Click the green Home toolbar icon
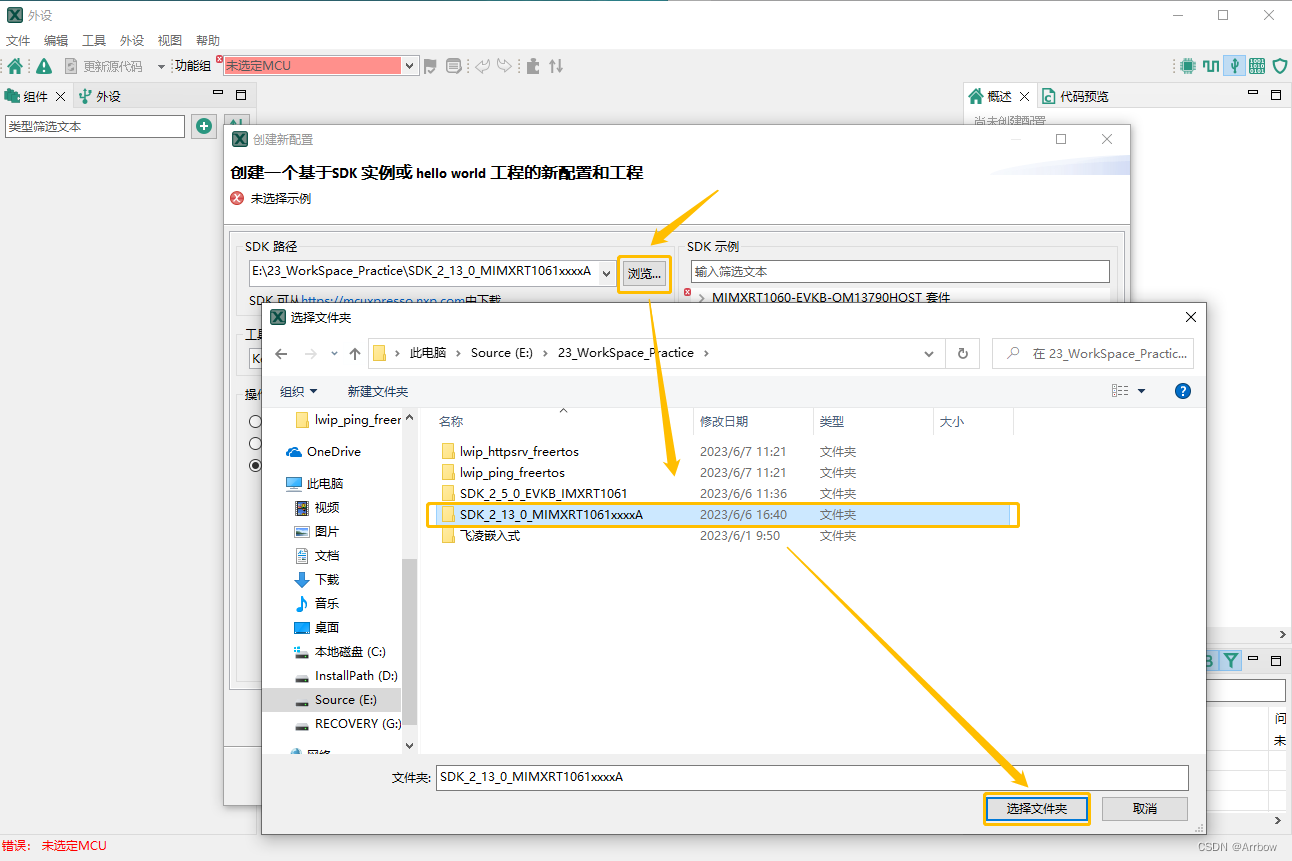 coord(15,66)
